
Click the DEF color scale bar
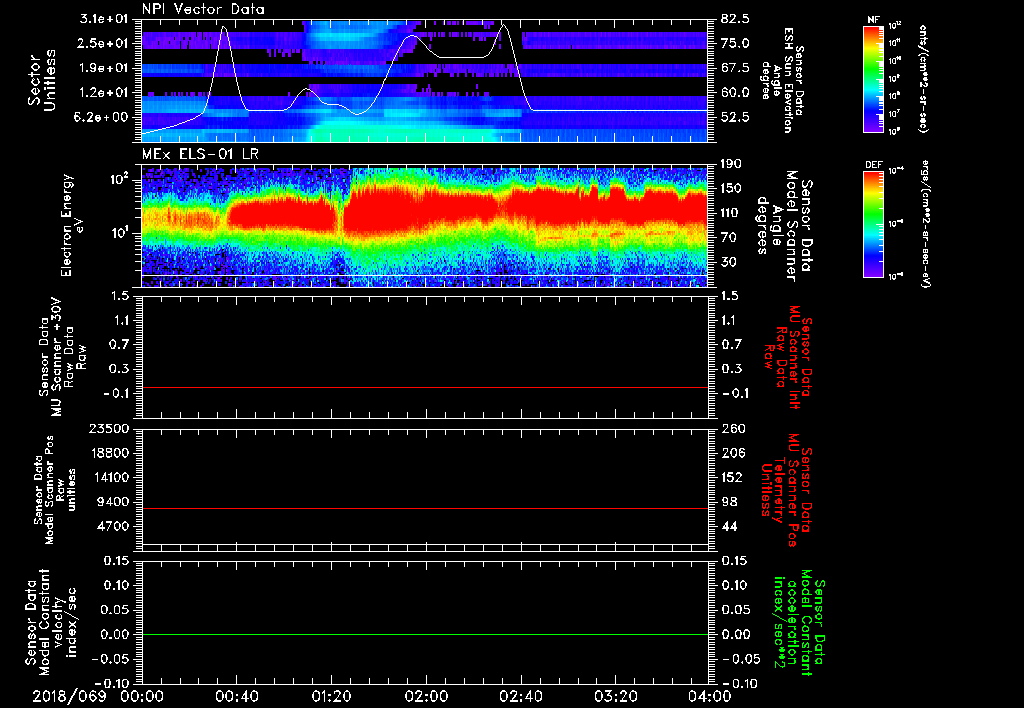(x=874, y=224)
